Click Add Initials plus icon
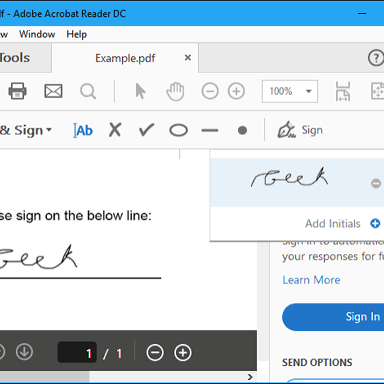The image size is (384, 384). [x=375, y=223]
